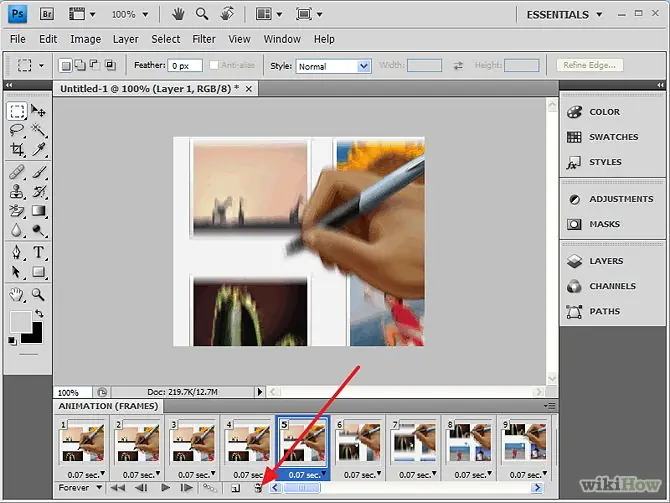Open the Screen Mode dropdown
Screen dimensions: 670x503
[x=309, y=14]
